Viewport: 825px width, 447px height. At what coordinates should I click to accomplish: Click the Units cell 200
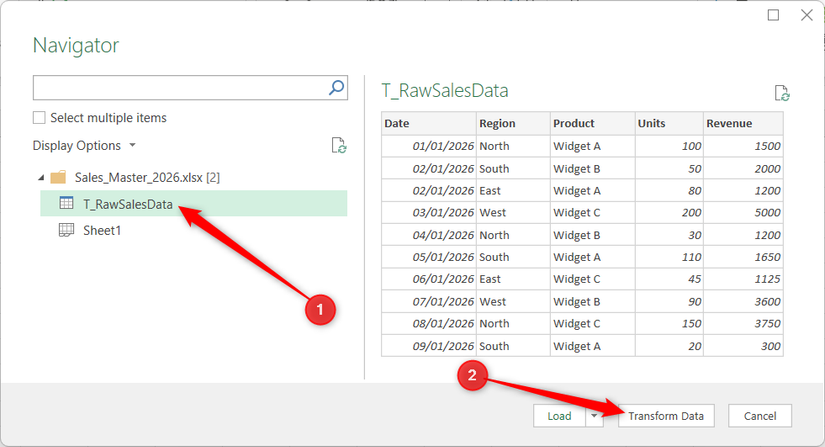[x=669, y=212]
